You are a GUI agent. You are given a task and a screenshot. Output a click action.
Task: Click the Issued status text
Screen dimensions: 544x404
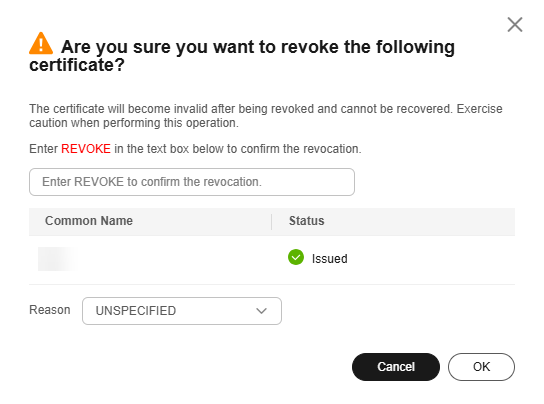(330, 259)
